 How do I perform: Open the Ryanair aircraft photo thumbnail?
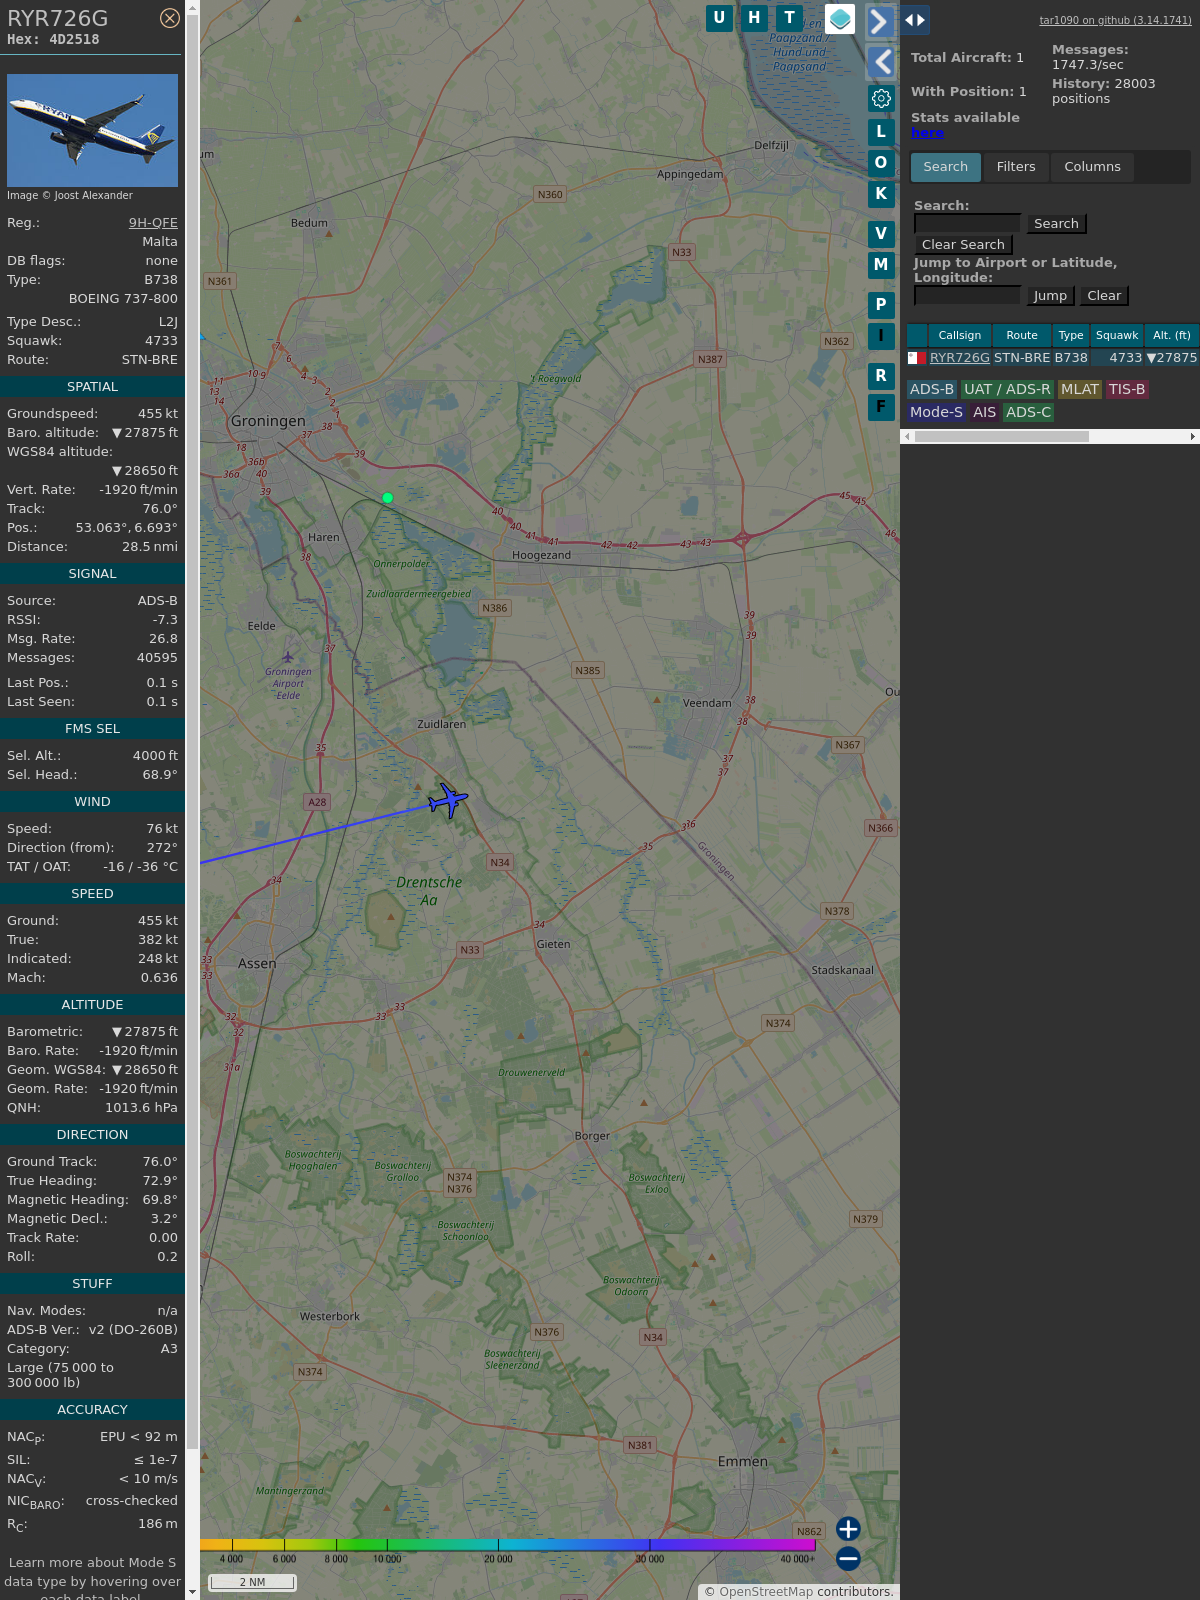(92, 130)
